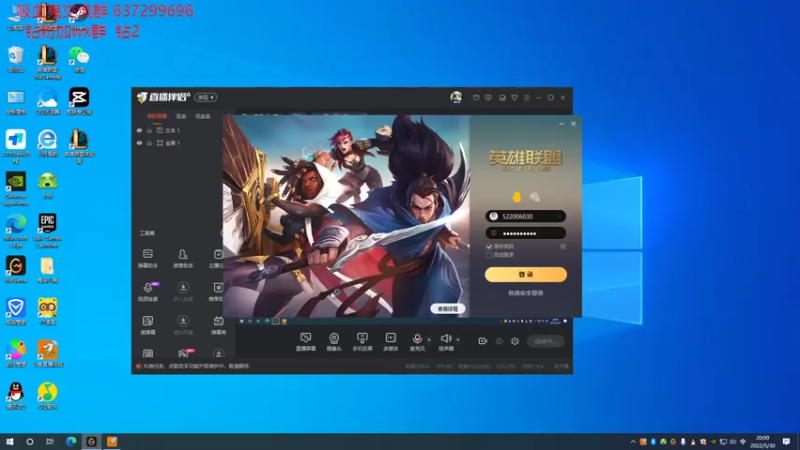Open Edge browser from taskbar
The height and width of the screenshot is (450, 800).
71,442
